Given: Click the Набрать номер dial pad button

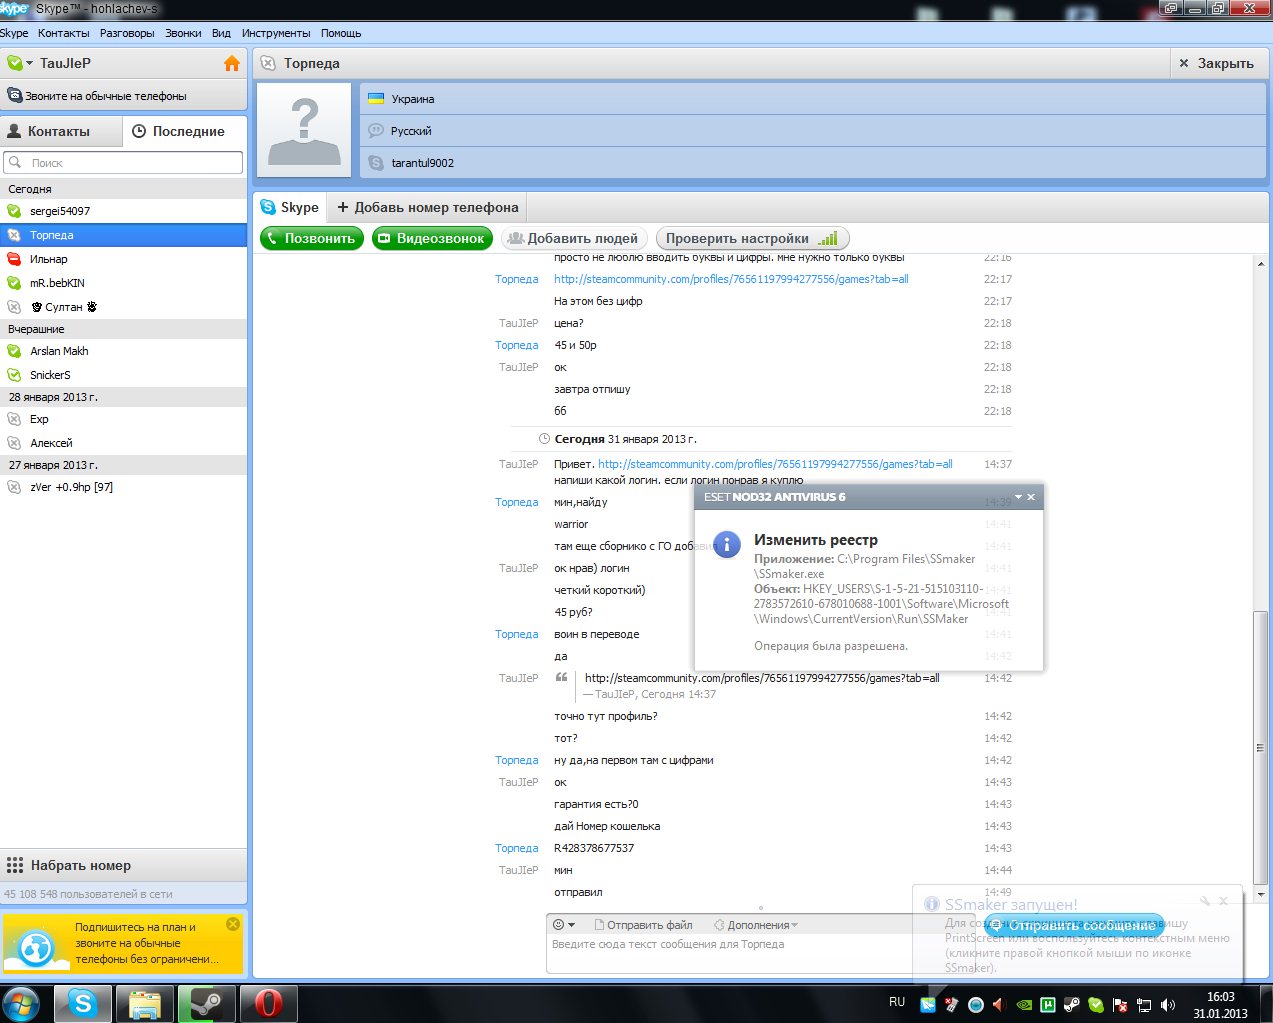Looking at the screenshot, I should point(124,865).
